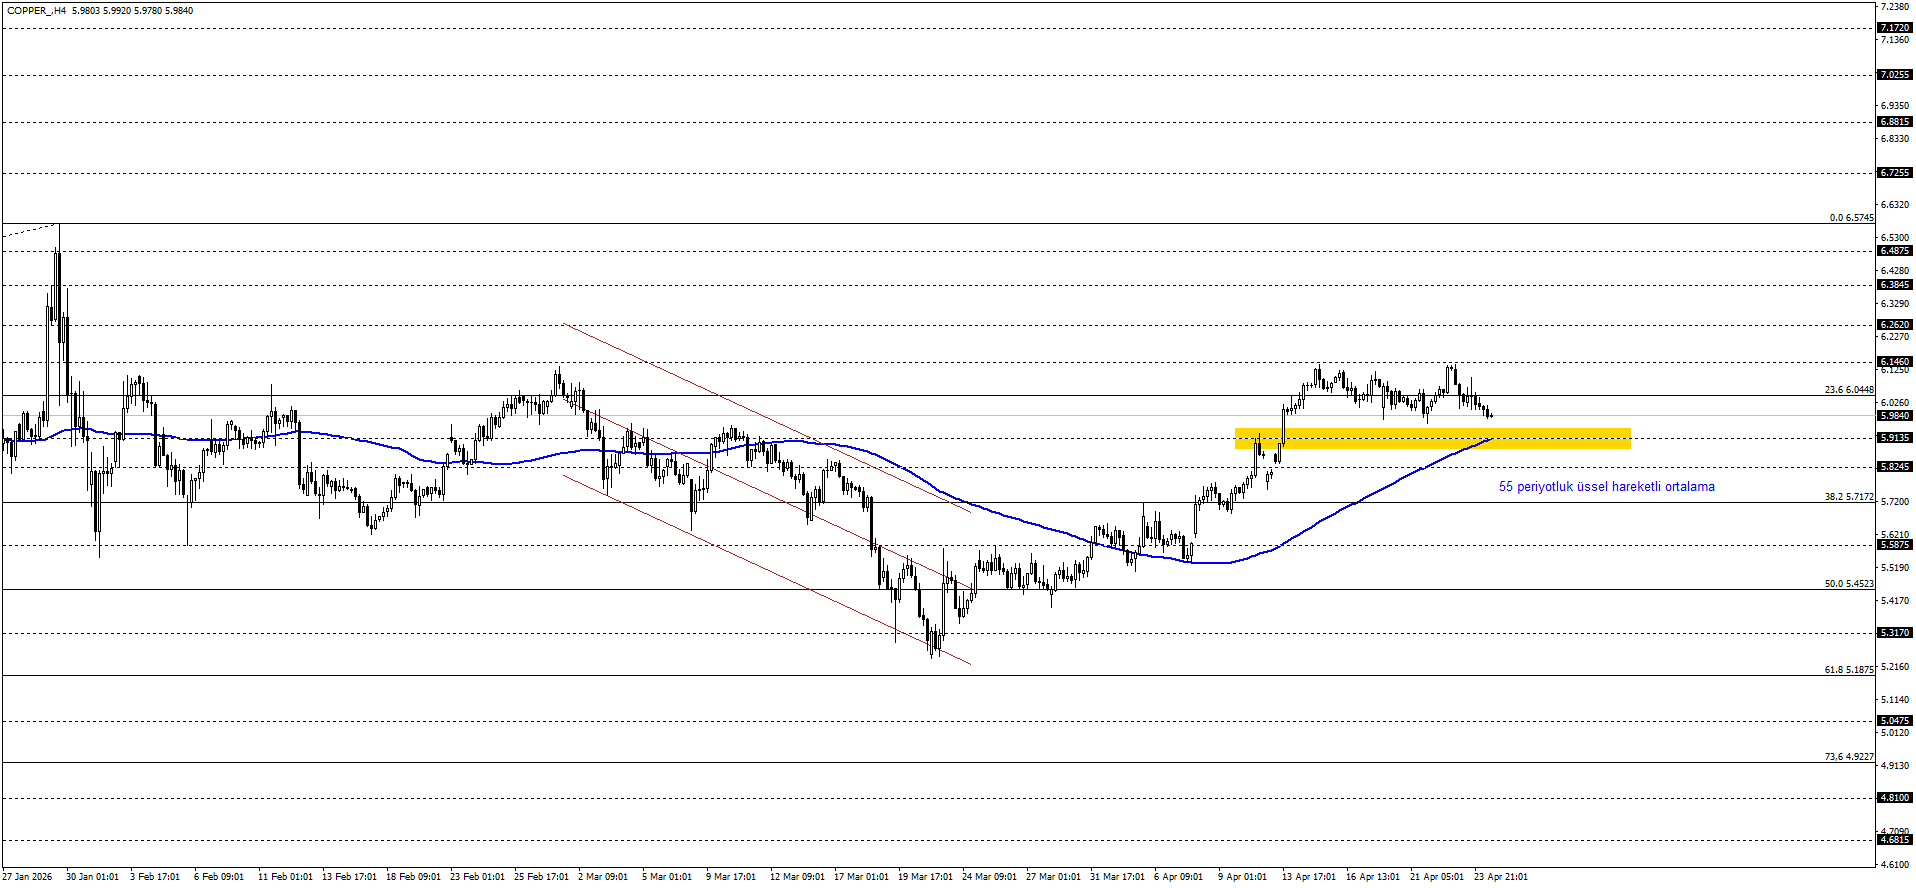This screenshot has width=1916, height=888.
Task: Click the 0.0 6.5745 Fibonacci top label
Action: (1851, 218)
